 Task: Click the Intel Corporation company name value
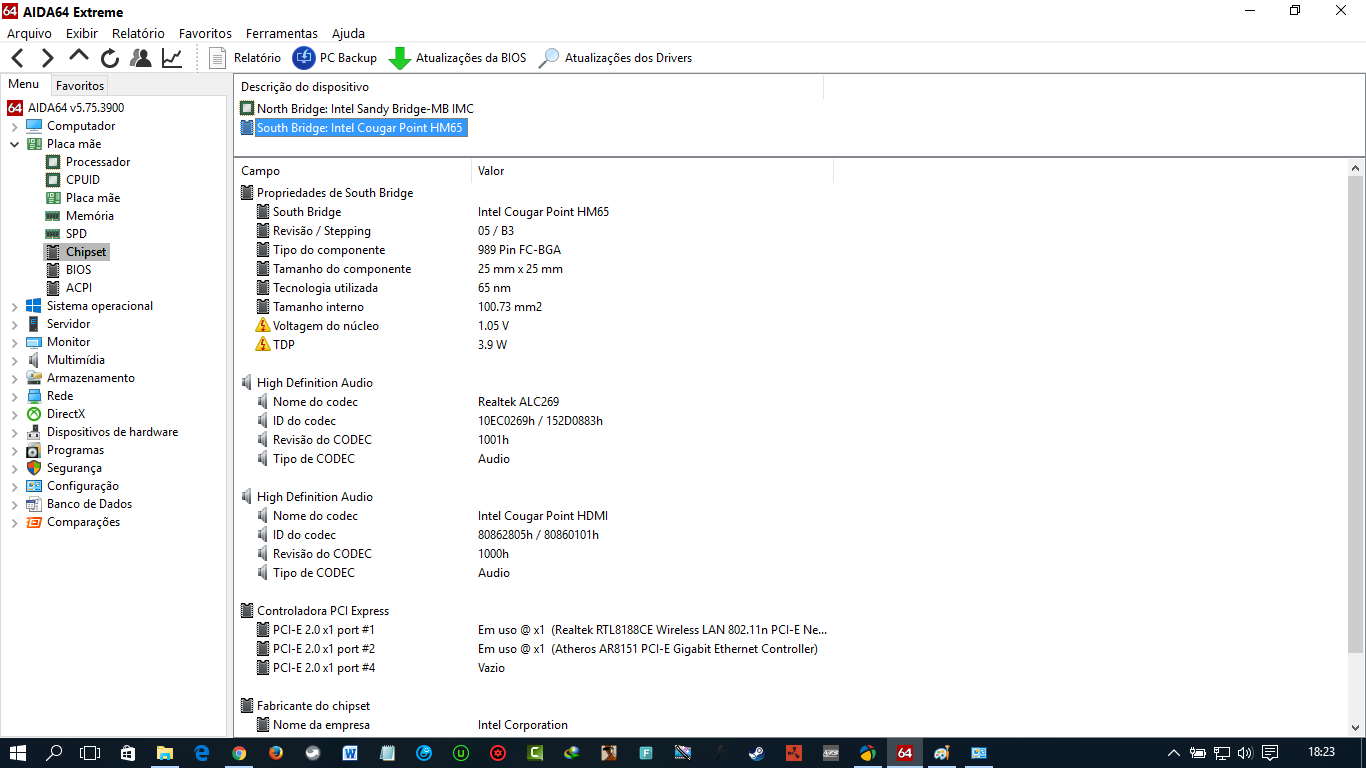pyautogui.click(x=523, y=725)
